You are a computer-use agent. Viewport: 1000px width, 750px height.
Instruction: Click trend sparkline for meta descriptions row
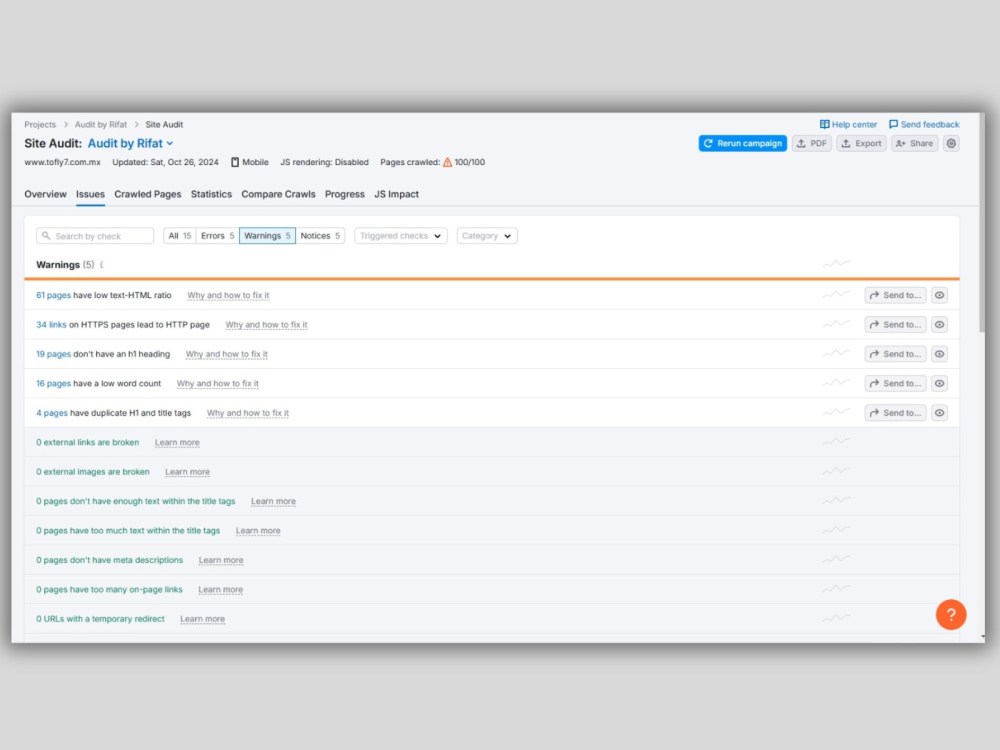(x=835, y=559)
